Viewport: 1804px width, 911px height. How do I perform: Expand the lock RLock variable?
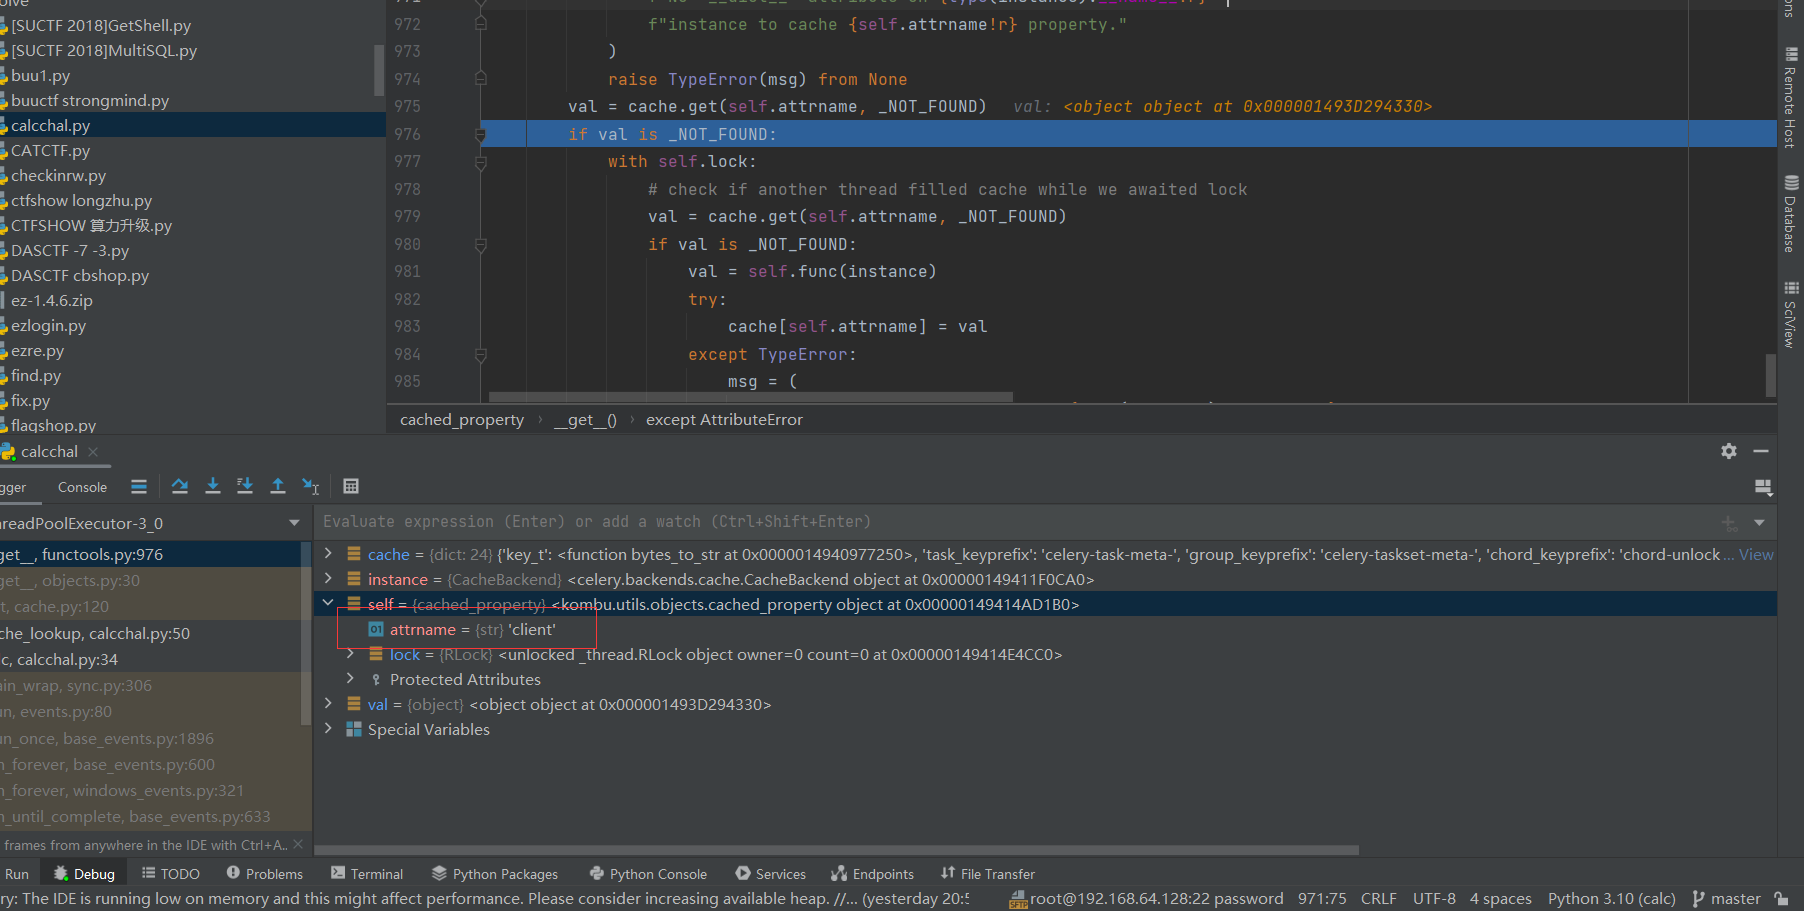[x=350, y=653]
